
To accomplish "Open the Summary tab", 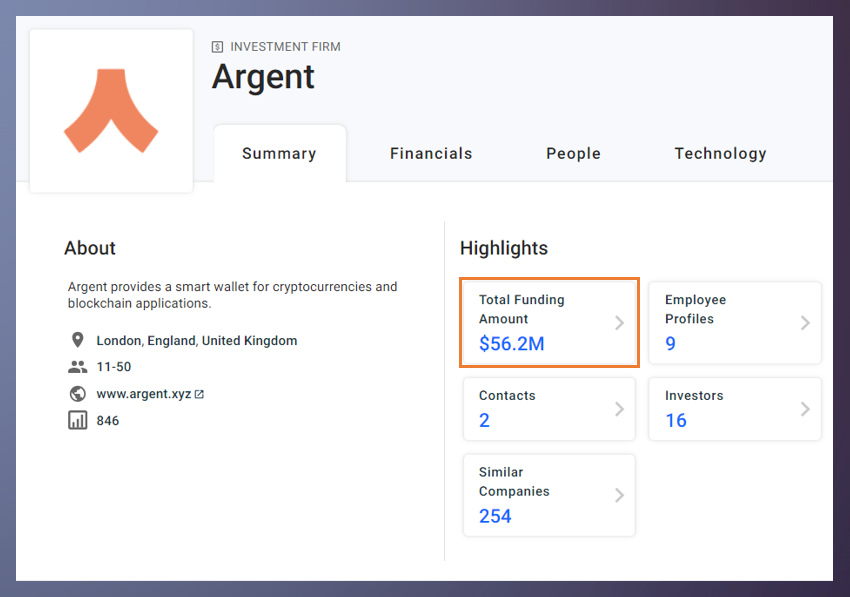I will point(280,153).
